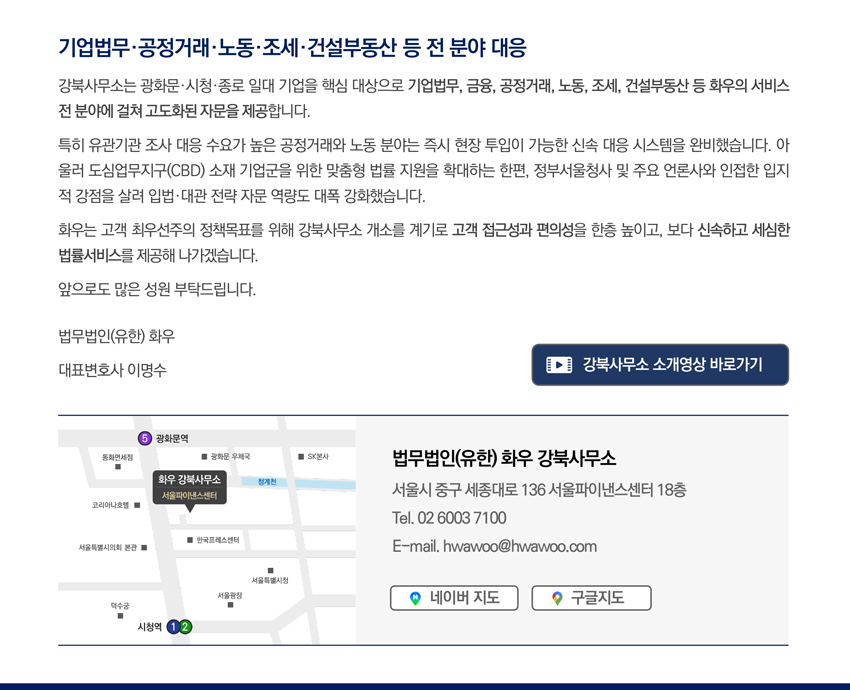Image resolution: width=850 pixels, height=690 pixels.
Task: Open 네이버 지도 map button
Action: click(x=454, y=598)
